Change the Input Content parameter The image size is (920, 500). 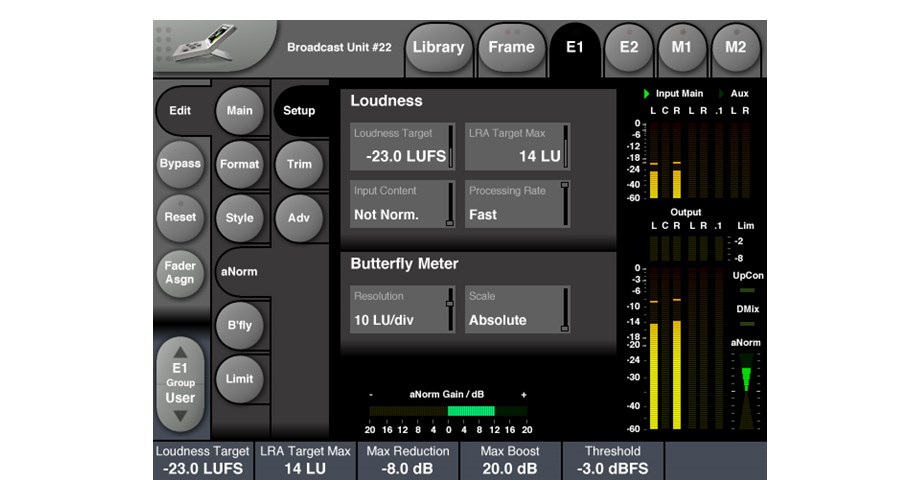[402, 204]
